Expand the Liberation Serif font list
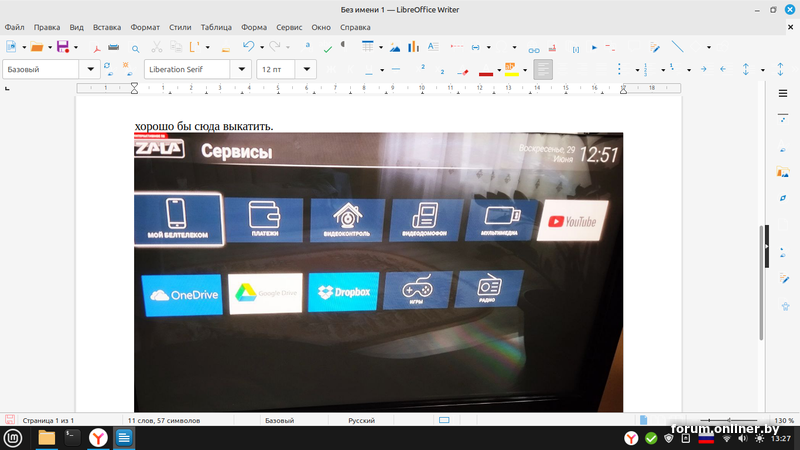Image resolution: width=800 pixels, height=450 pixels. [241, 70]
